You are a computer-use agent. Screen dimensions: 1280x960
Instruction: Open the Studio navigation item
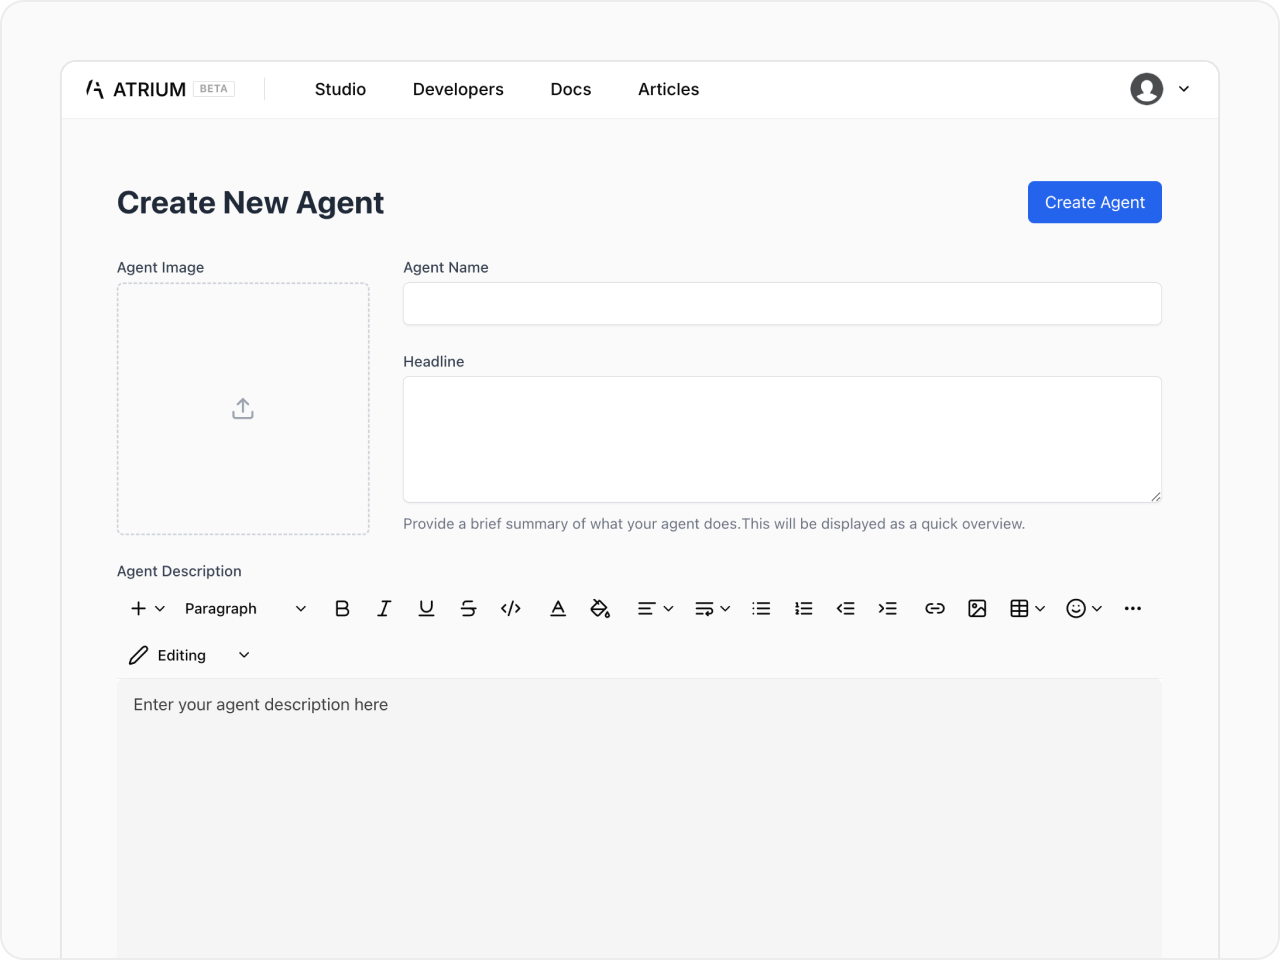coord(340,89)
